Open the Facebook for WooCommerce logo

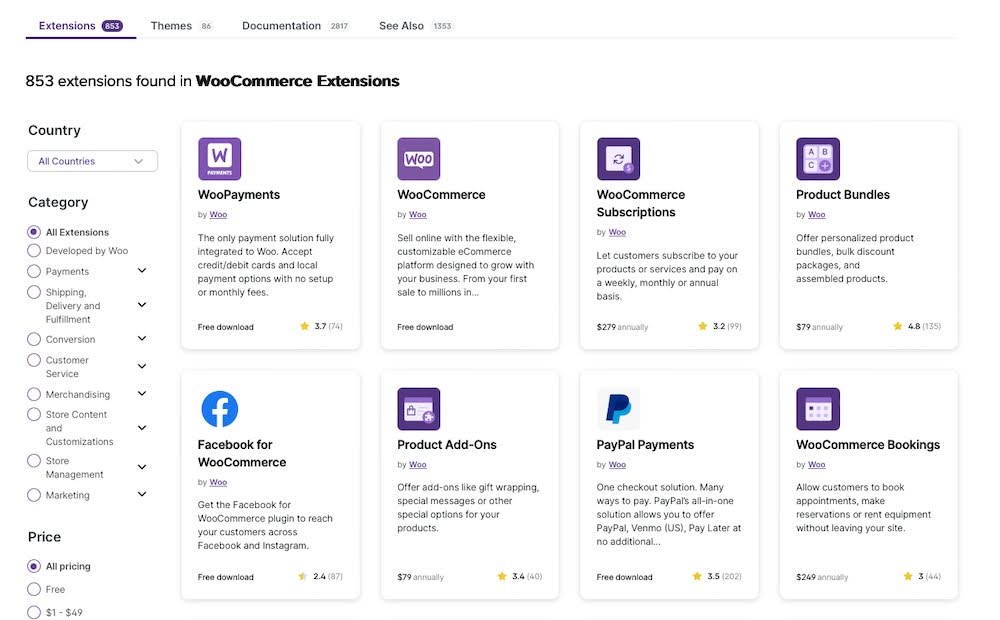coord(219,409)
